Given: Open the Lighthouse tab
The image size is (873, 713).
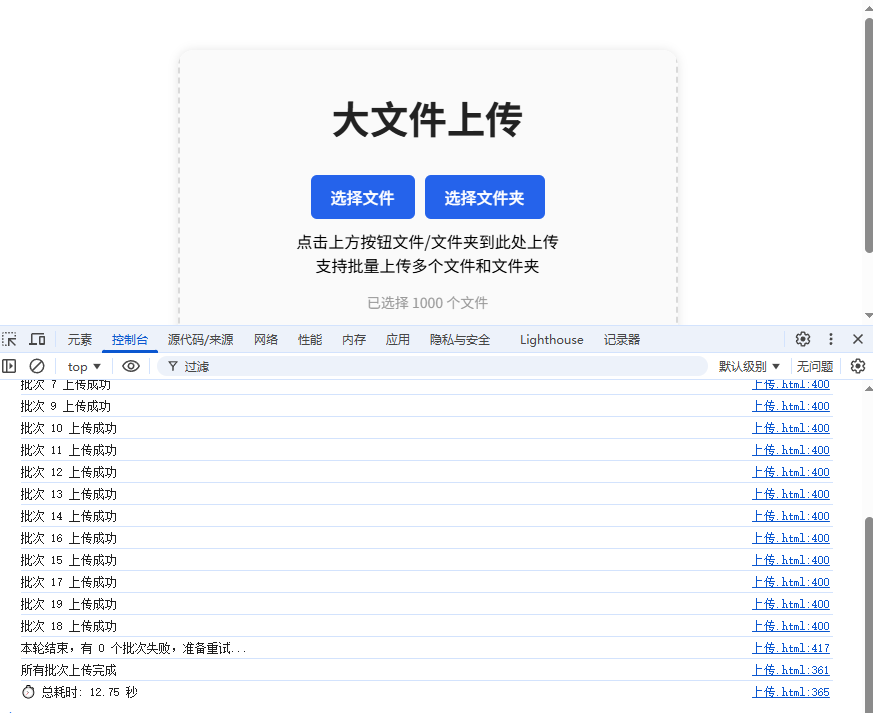Looking at the screenshot, I should pyautogui.click(x=551, y=339).
